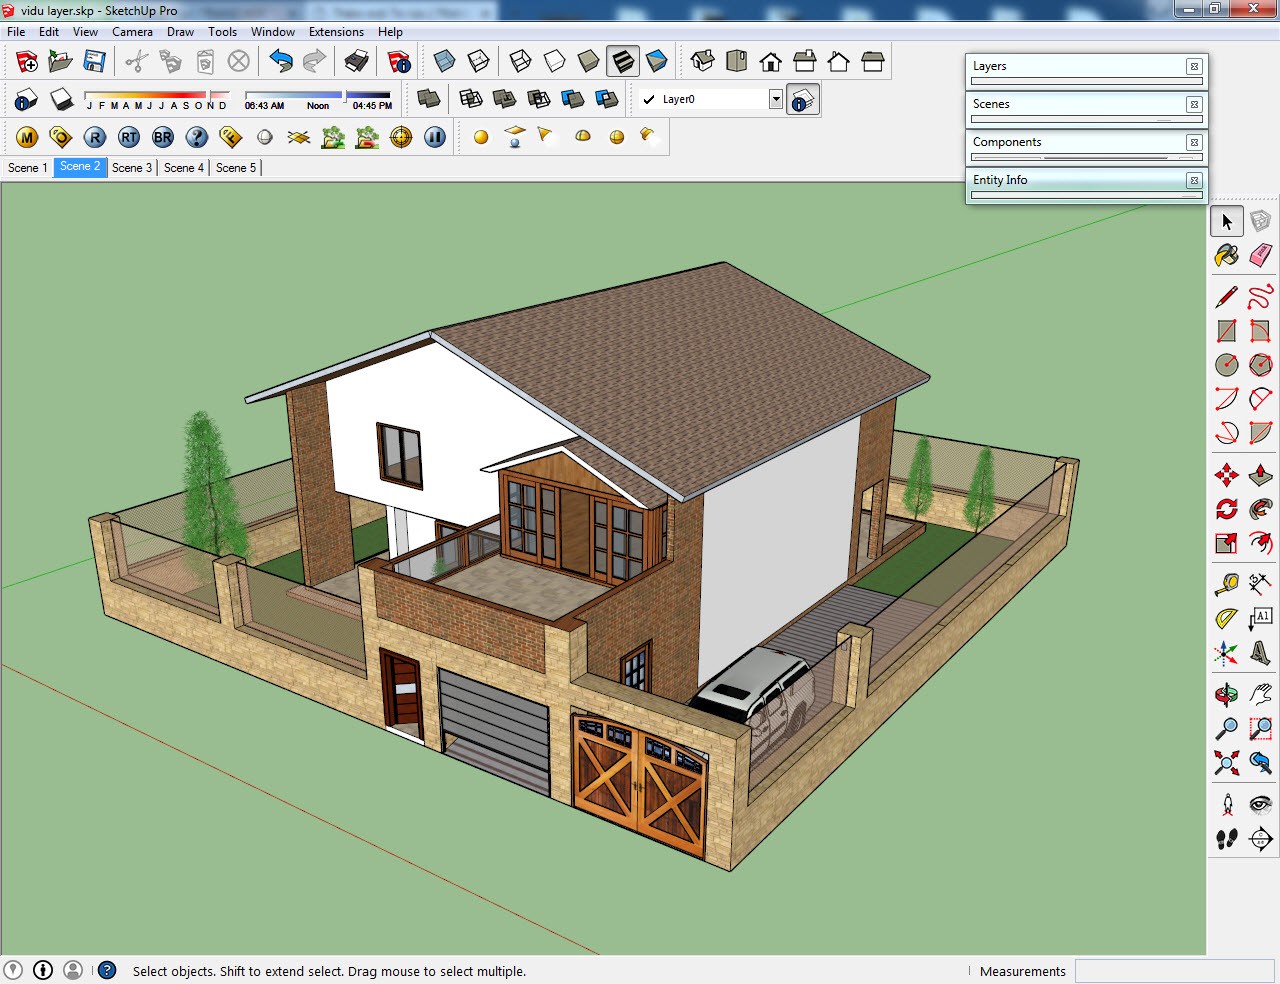Viewport: 1280px width, 984px height.
Task: Switch to Scene 1 tab
Action: point(27,168)
